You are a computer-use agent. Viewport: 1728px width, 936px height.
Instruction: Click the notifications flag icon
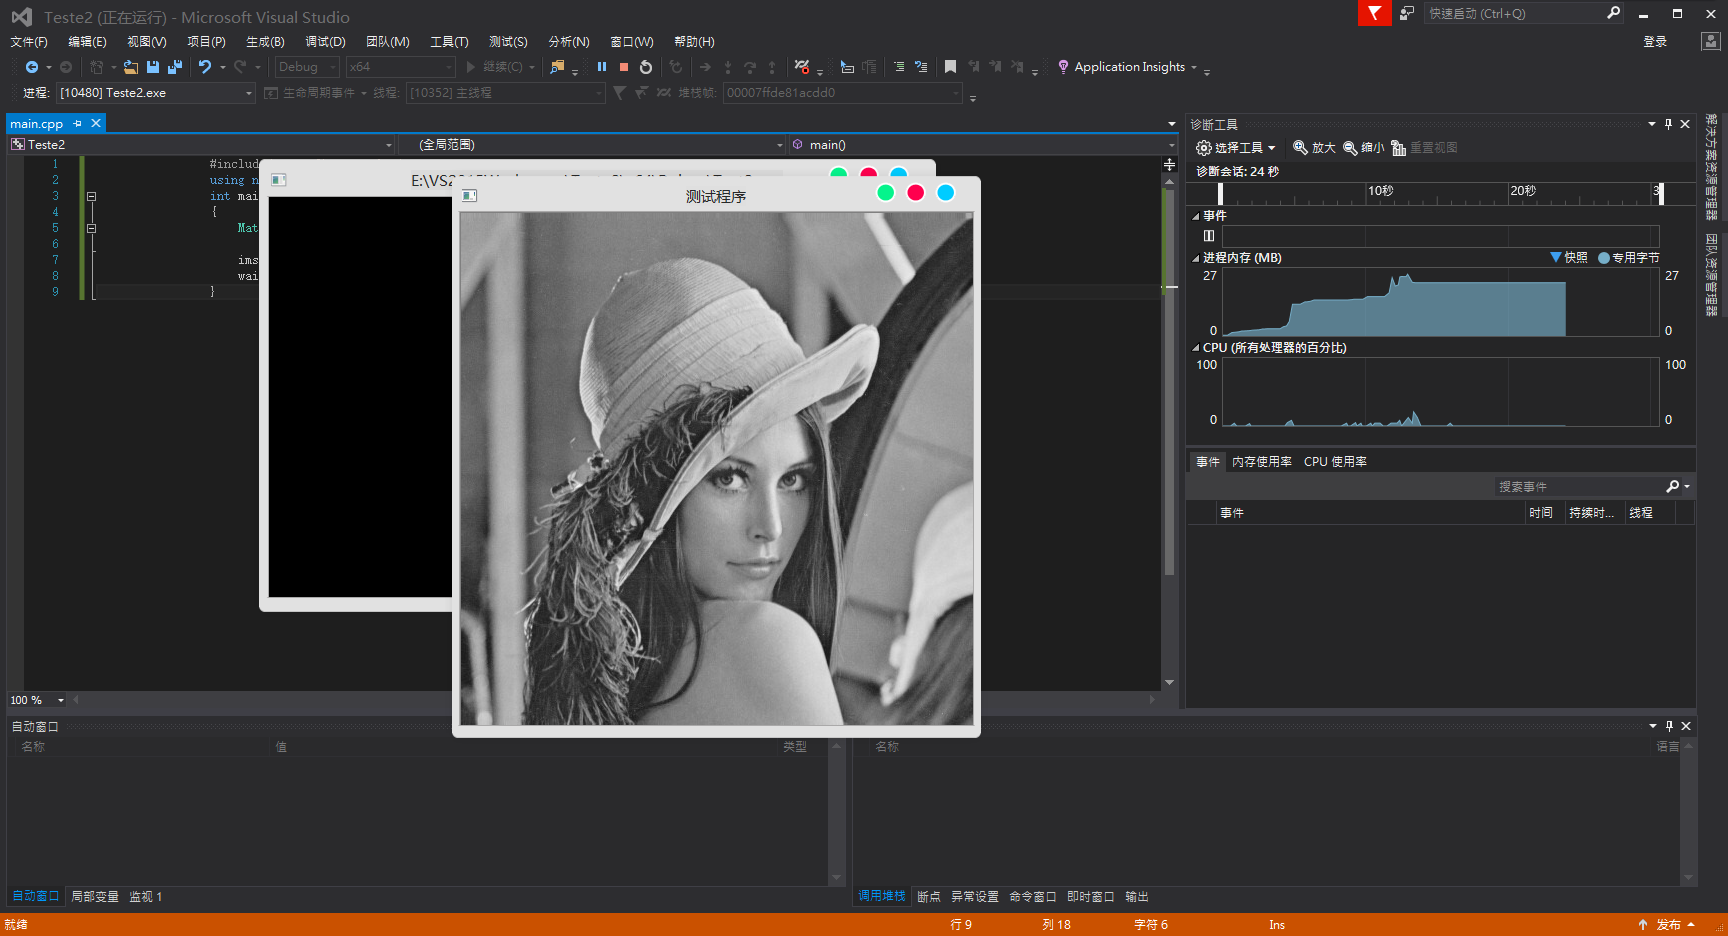coord(1374,13)
